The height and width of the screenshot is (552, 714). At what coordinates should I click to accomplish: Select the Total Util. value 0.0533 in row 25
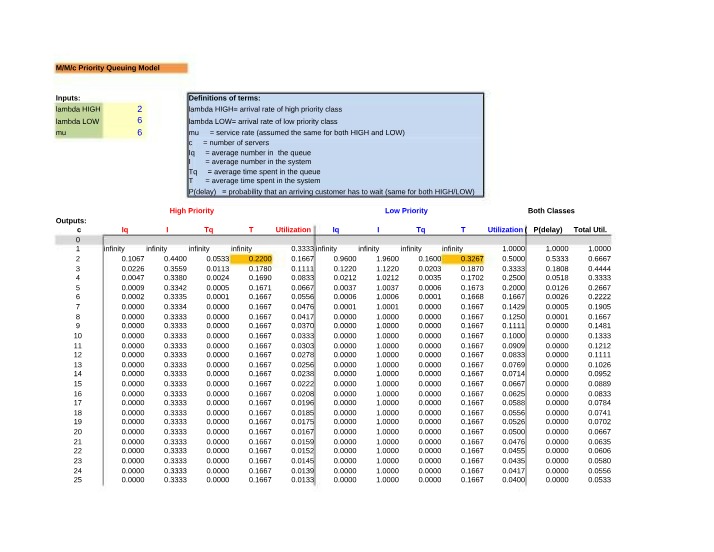599,480
